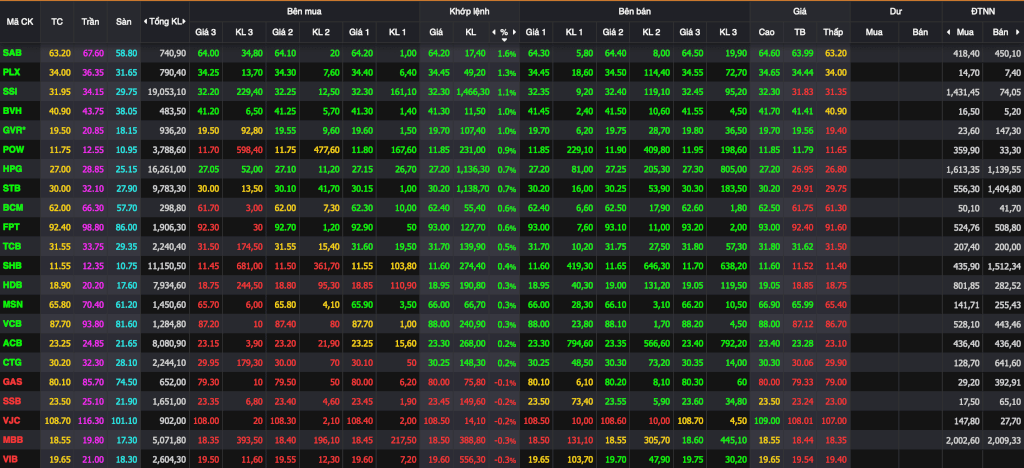Screen dimensions: 1024x468
Task: Click the right arrow beside % column header
Action: tap(515, 31)
